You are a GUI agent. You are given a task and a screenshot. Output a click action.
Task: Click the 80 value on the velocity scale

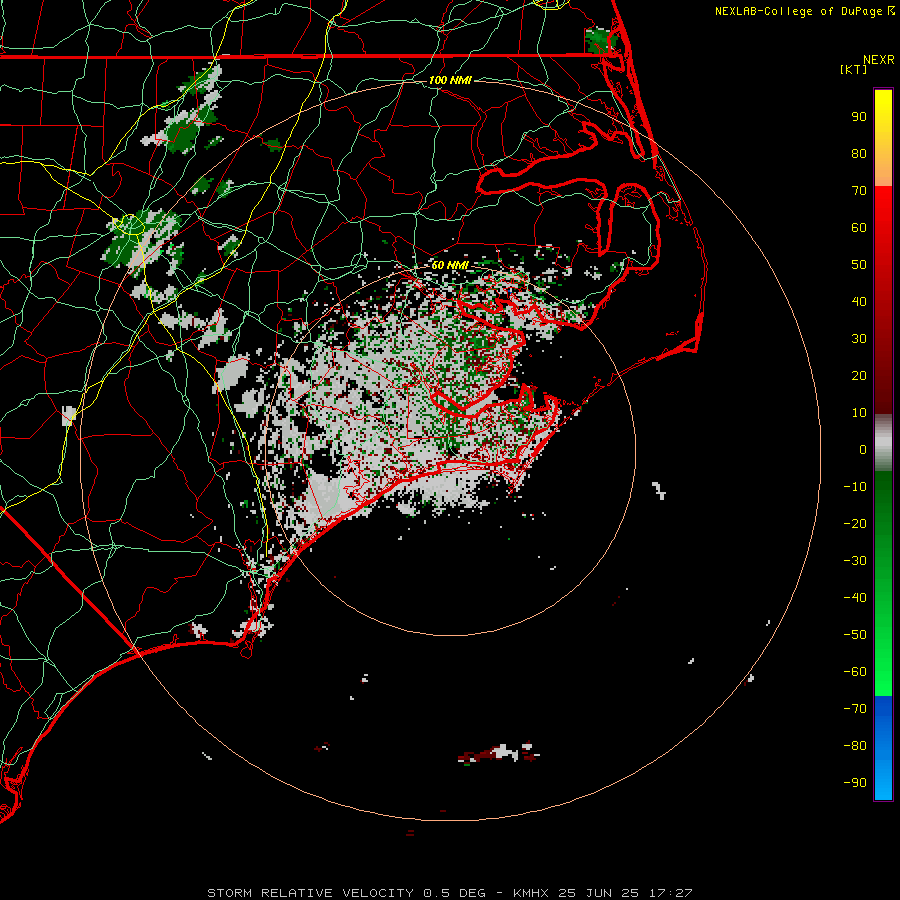(859, 154)
